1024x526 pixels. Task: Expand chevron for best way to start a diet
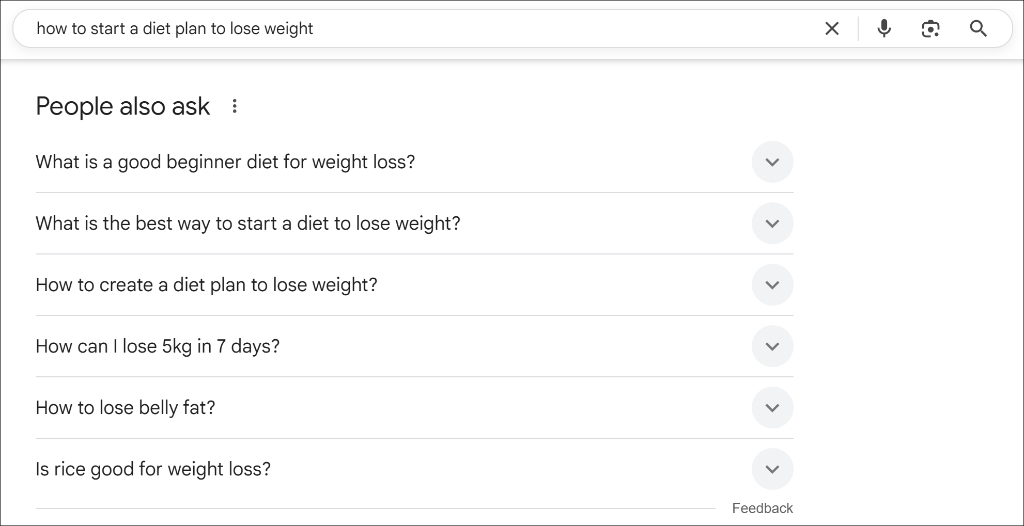coord(773,223)
